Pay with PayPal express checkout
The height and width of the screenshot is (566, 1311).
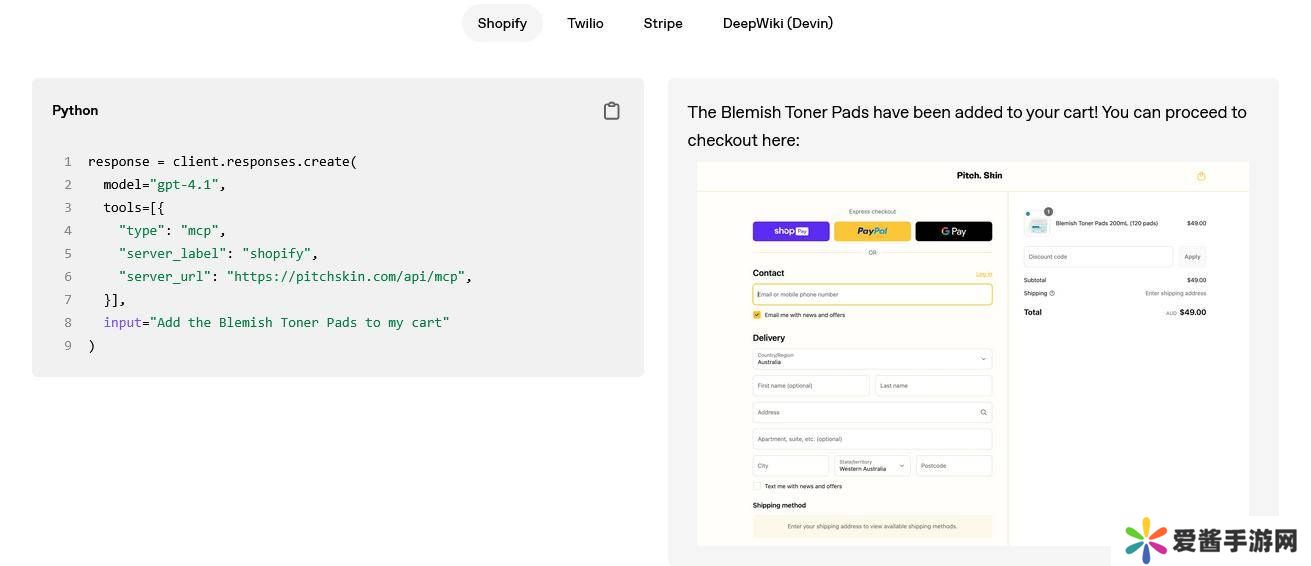click(x=872, y=231)
